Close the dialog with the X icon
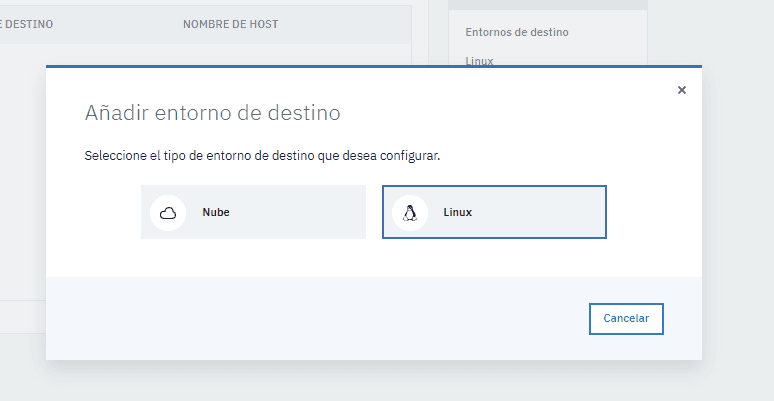This screenshot has width=774, height=401. (x=682, y=90)
